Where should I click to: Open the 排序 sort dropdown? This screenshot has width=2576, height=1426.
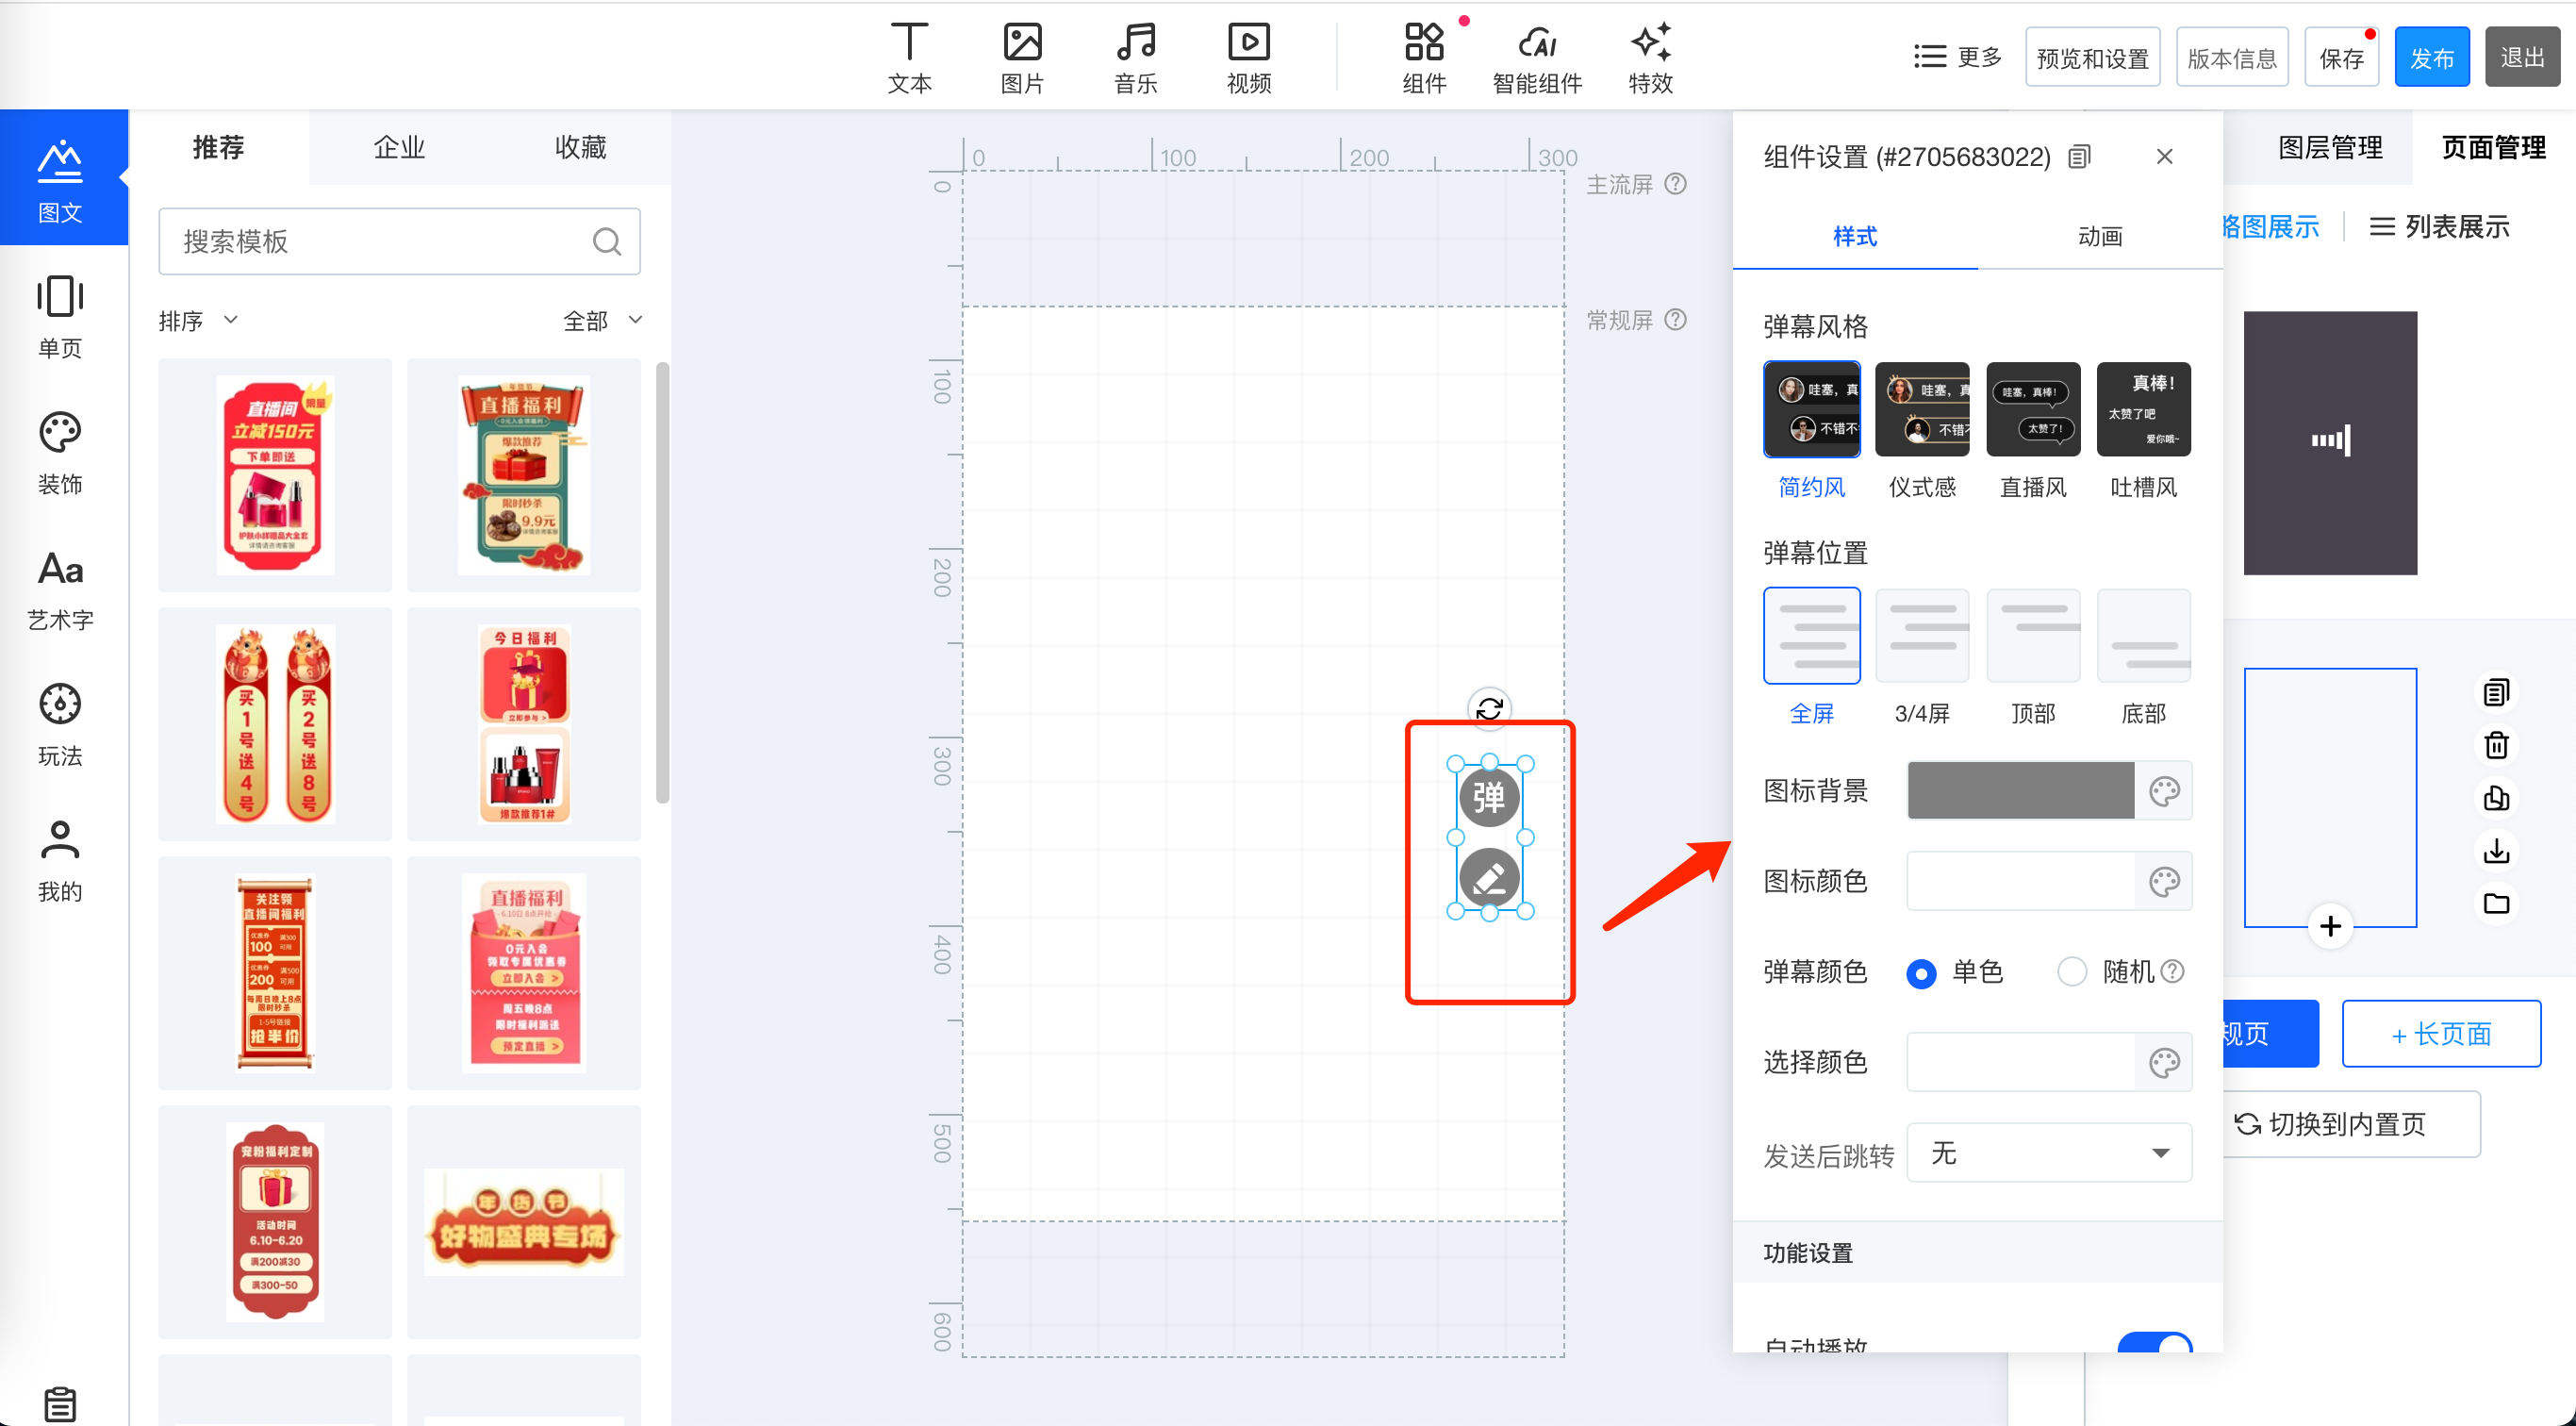point(198,321)
